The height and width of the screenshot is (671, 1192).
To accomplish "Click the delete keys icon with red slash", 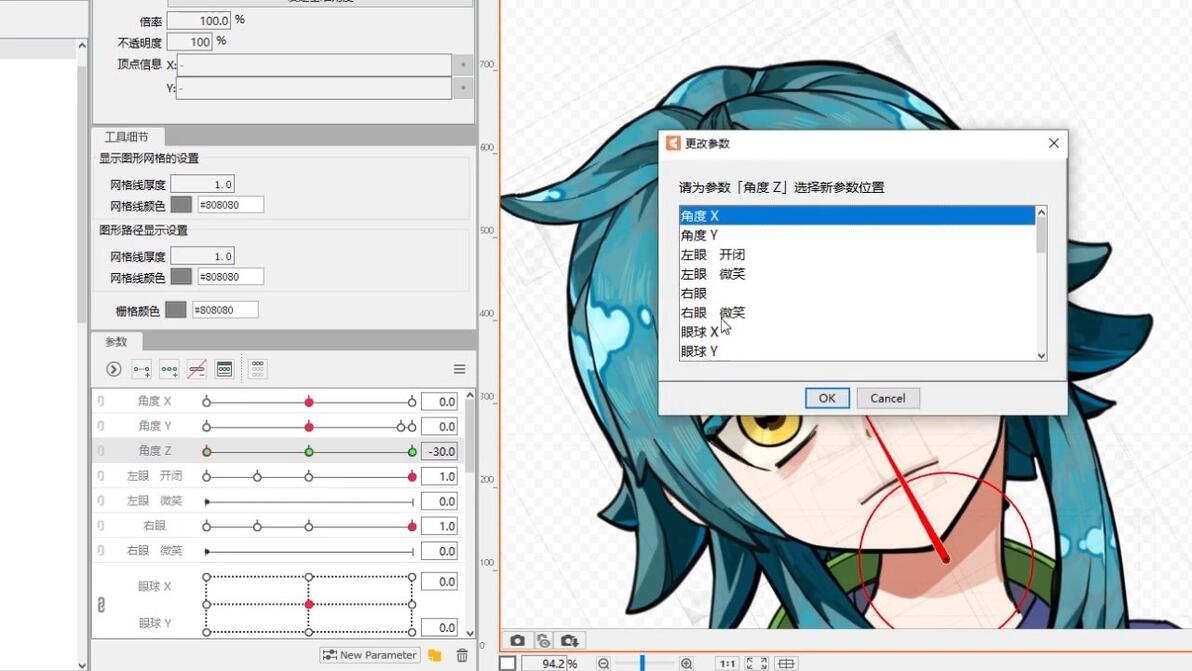I will coord(197,369).
